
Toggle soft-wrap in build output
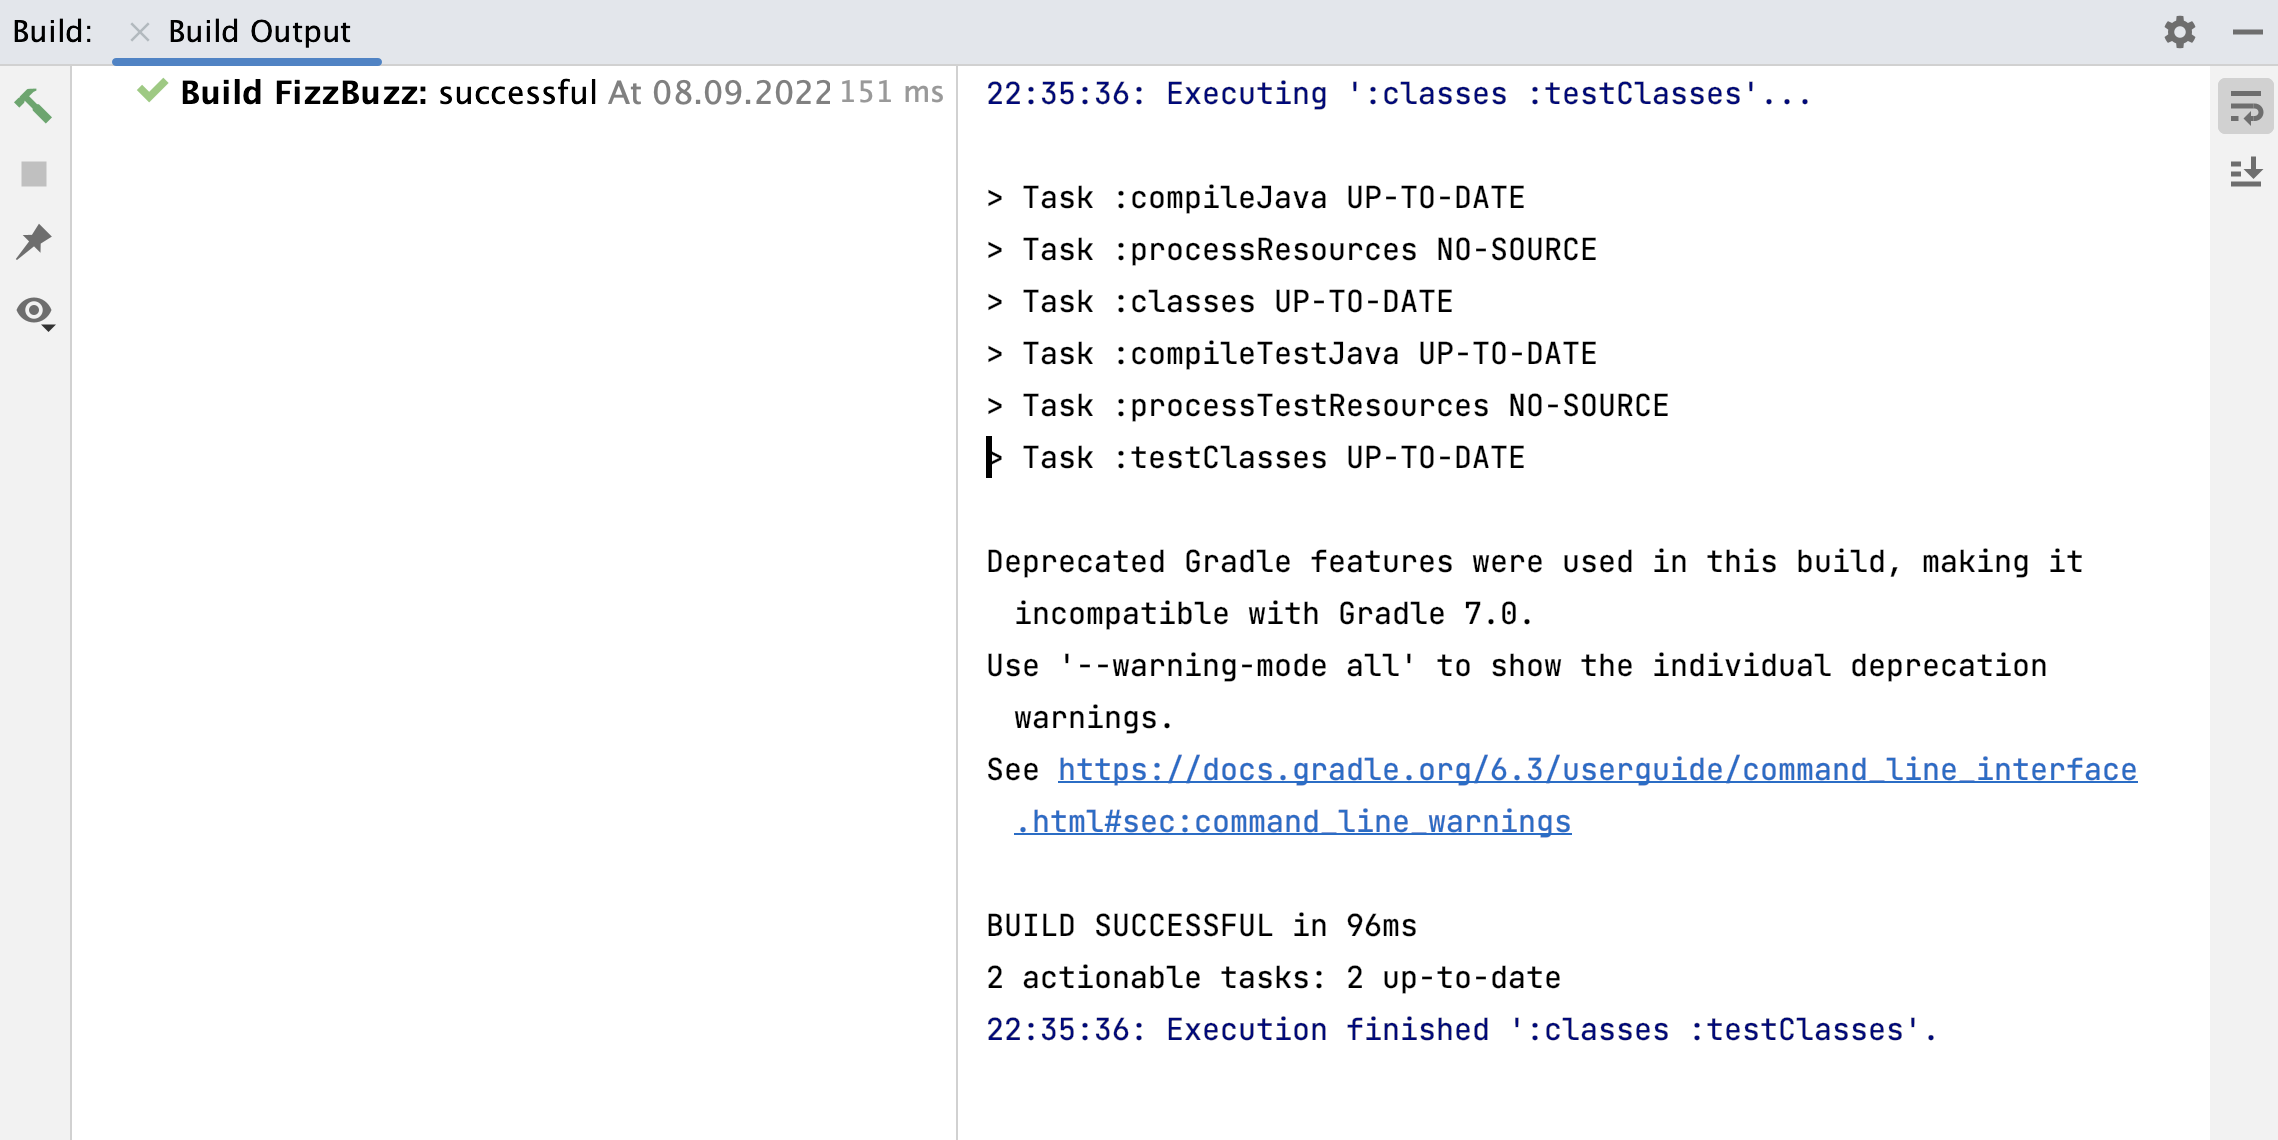2245,107
